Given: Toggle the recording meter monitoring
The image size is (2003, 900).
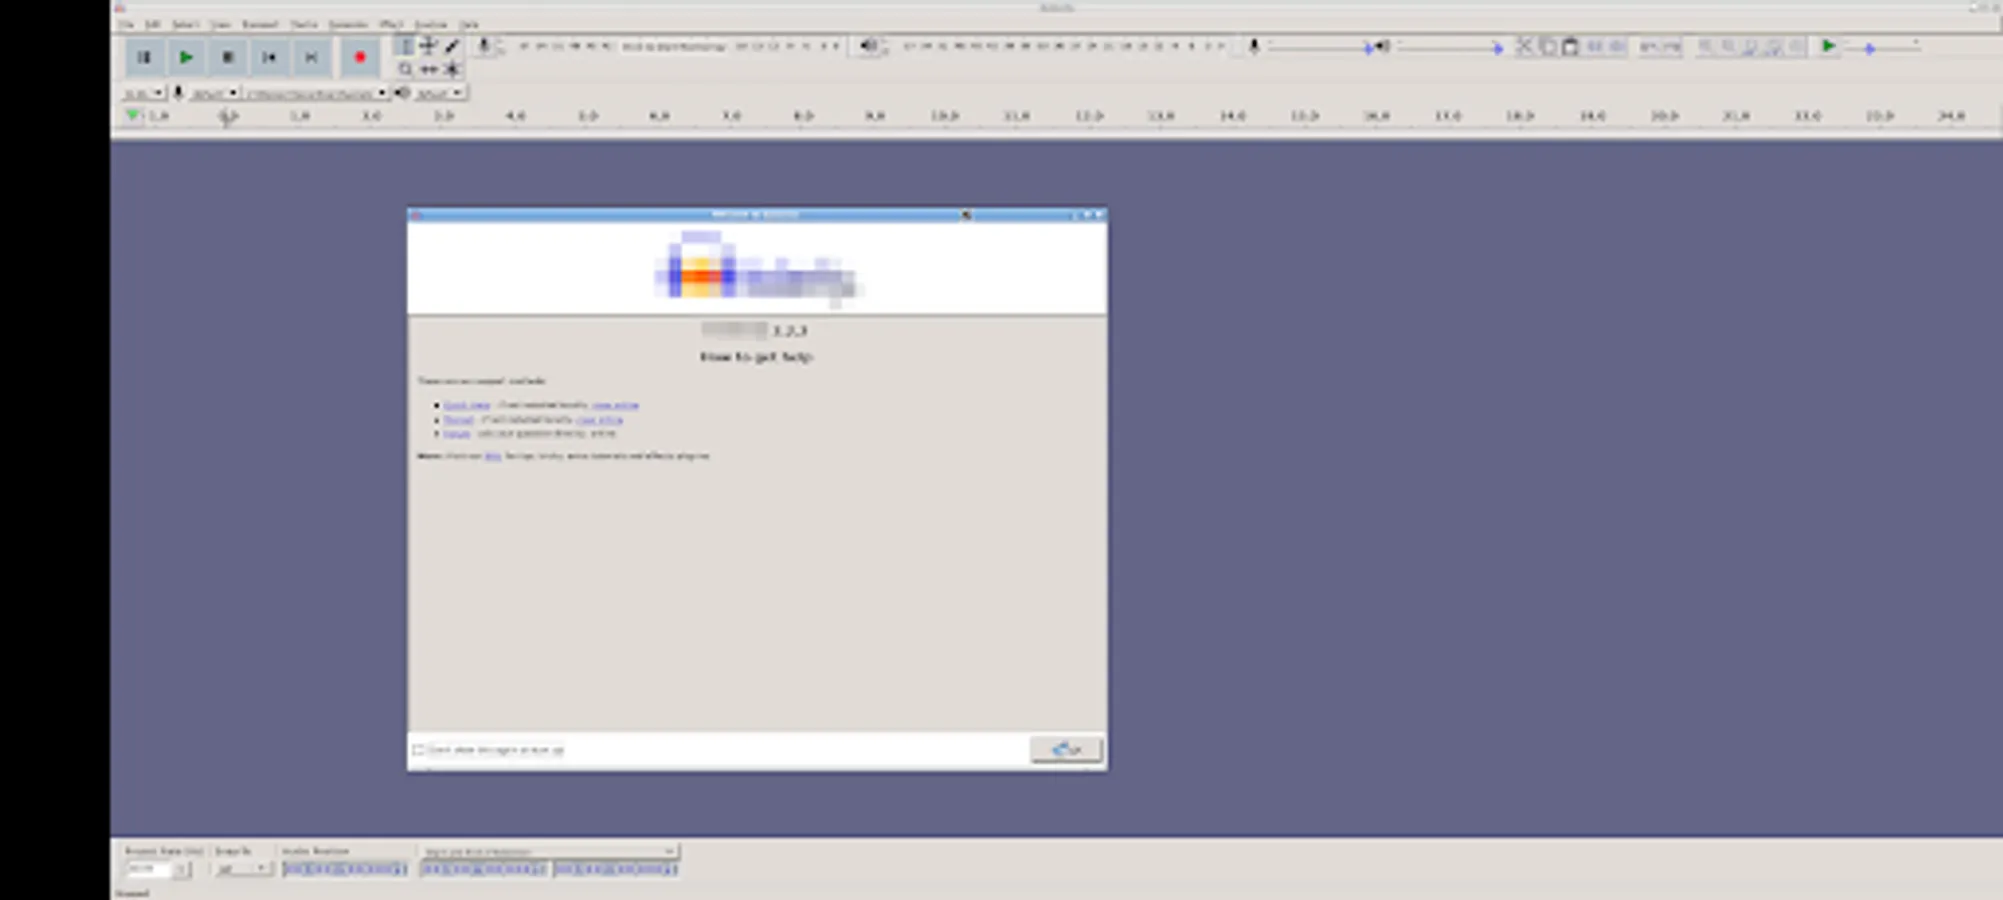Looking at the screenshot, I should point(483,45).
